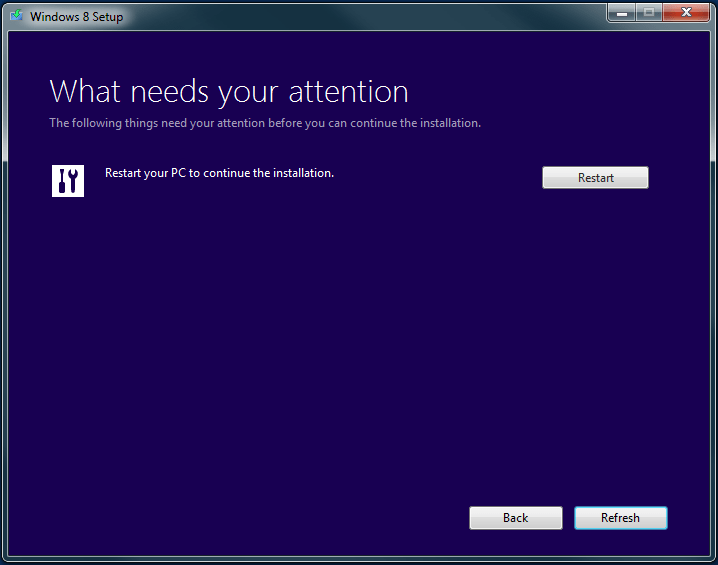Select the tools icon beside restart message

68,181
